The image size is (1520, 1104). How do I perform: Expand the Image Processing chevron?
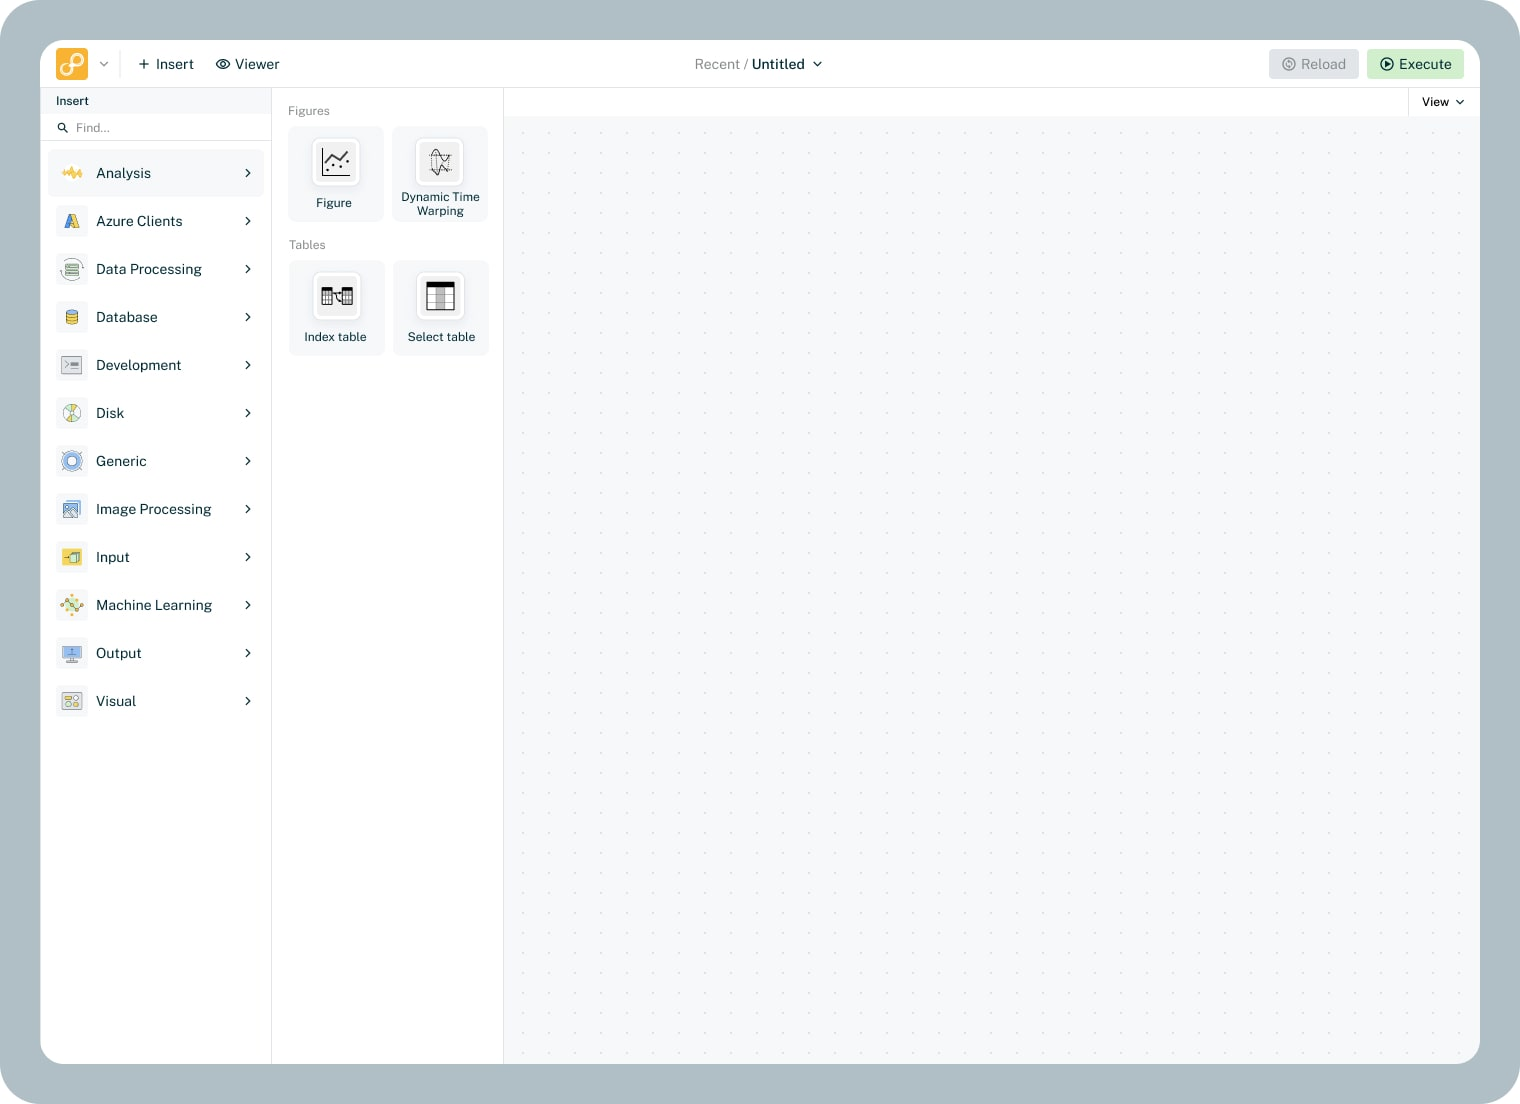248,509
